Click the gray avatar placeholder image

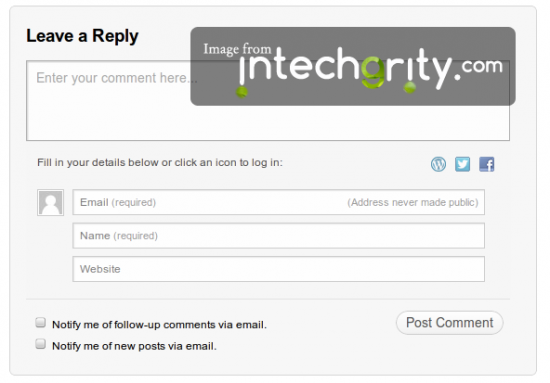(51, 202)
